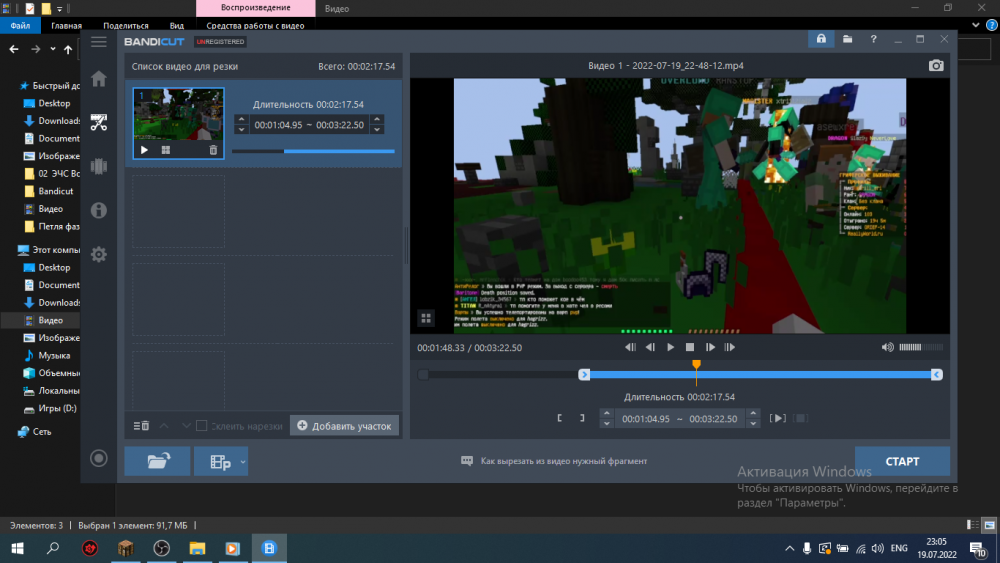Open Средства работы с видео tab
1000x563 pixels.
tap(255, 26)
